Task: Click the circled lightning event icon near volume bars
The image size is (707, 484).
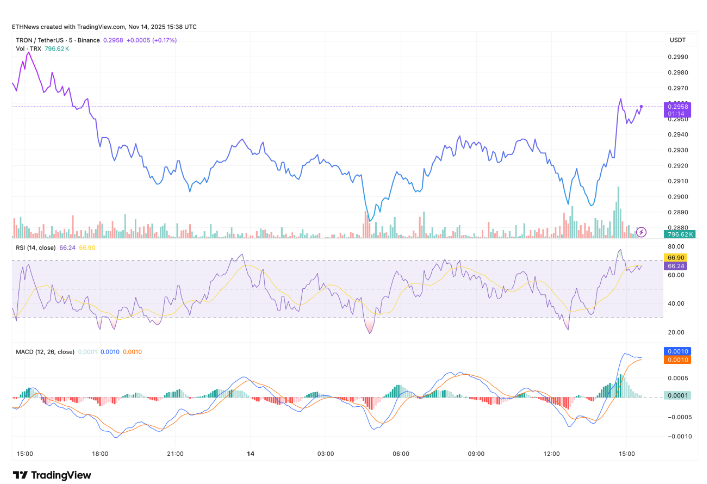Action: coord(640,231)
